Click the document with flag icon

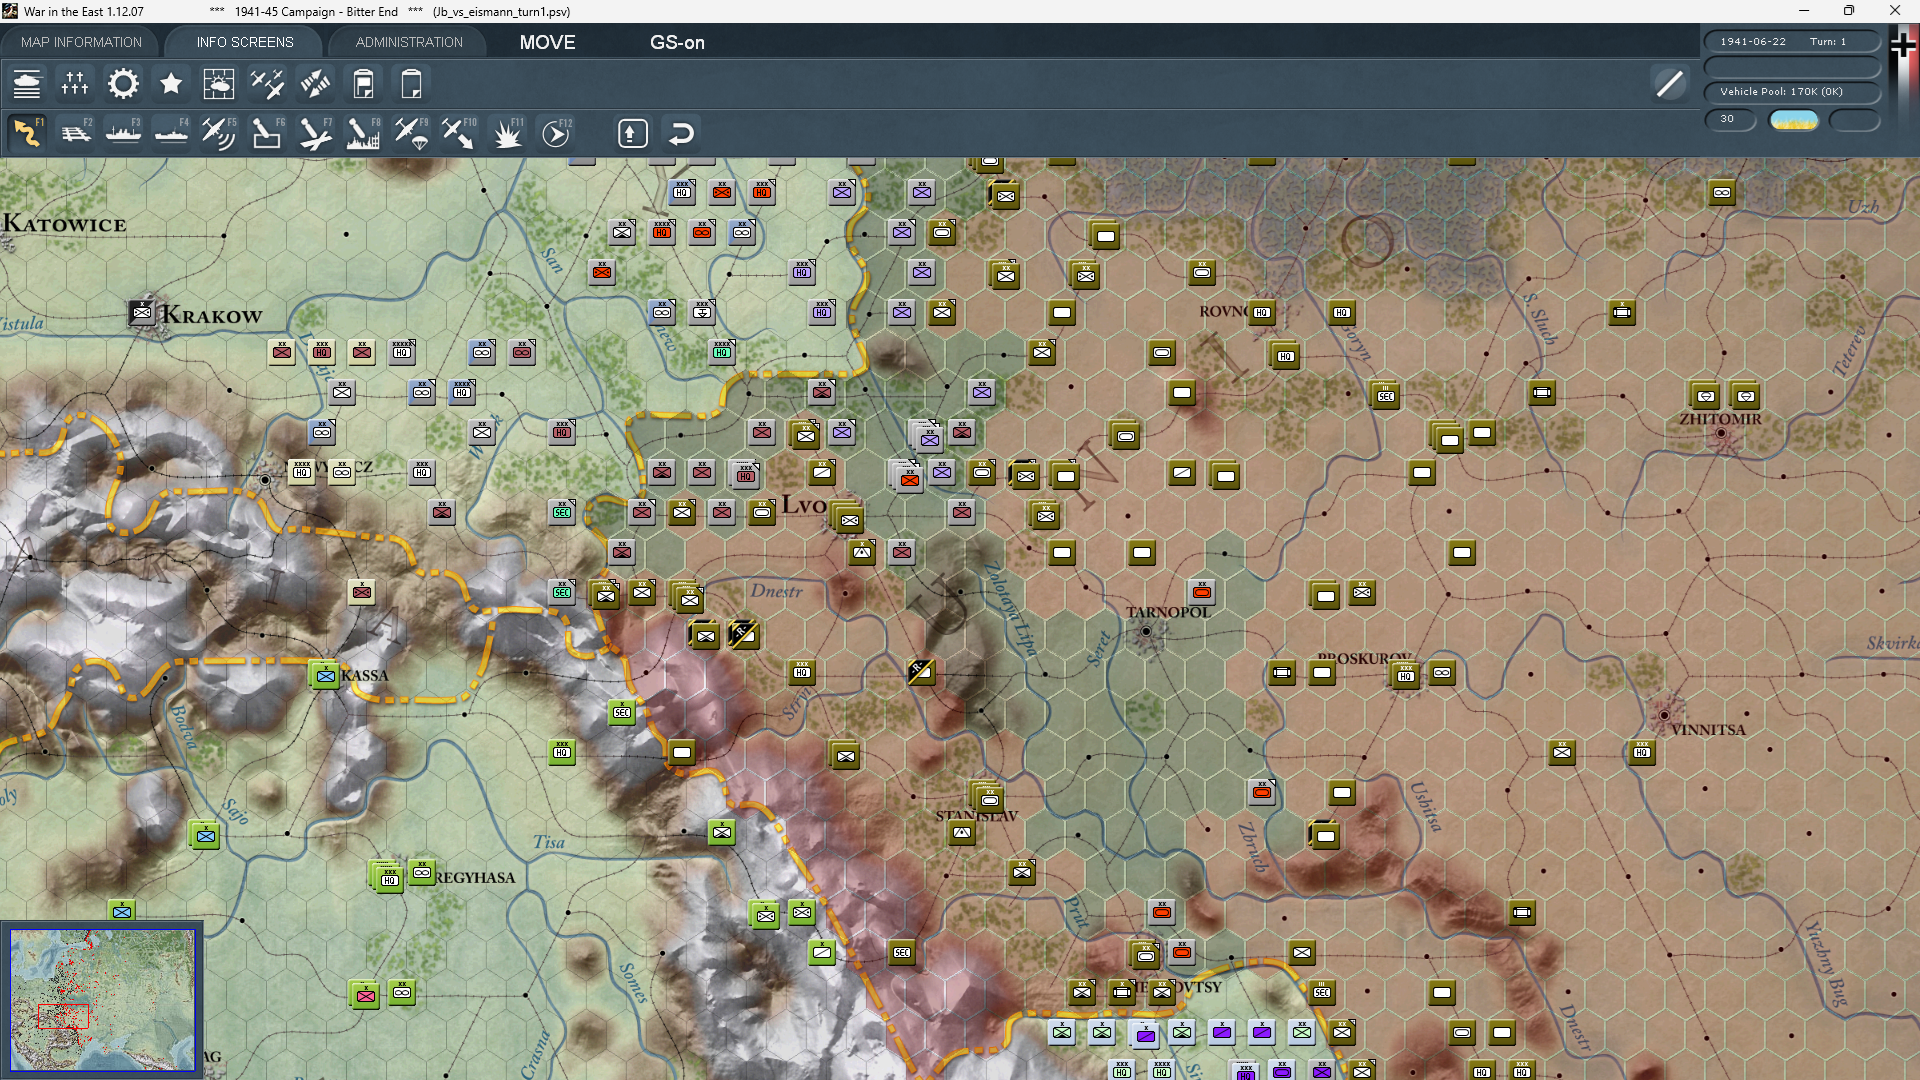(363, 84)
